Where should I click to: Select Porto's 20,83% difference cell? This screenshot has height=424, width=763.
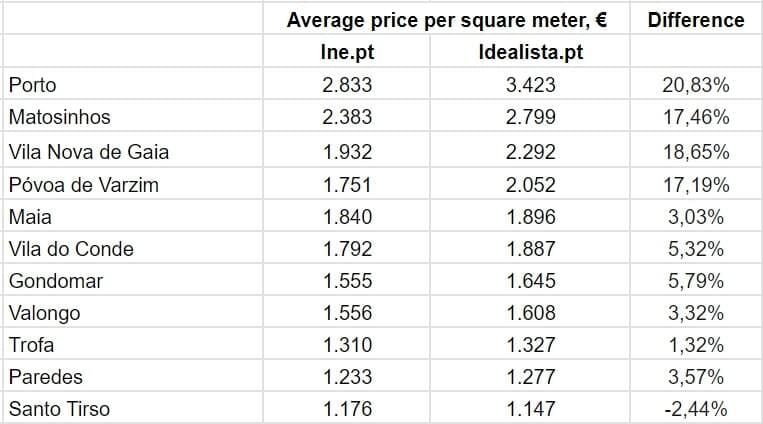tap(696, 85)
